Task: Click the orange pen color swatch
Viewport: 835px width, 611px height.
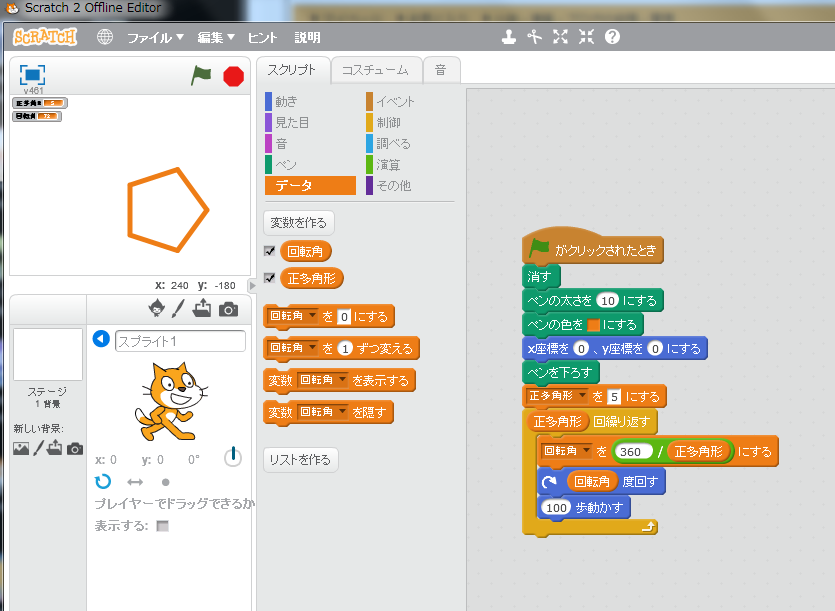Action: pos(593,325)
